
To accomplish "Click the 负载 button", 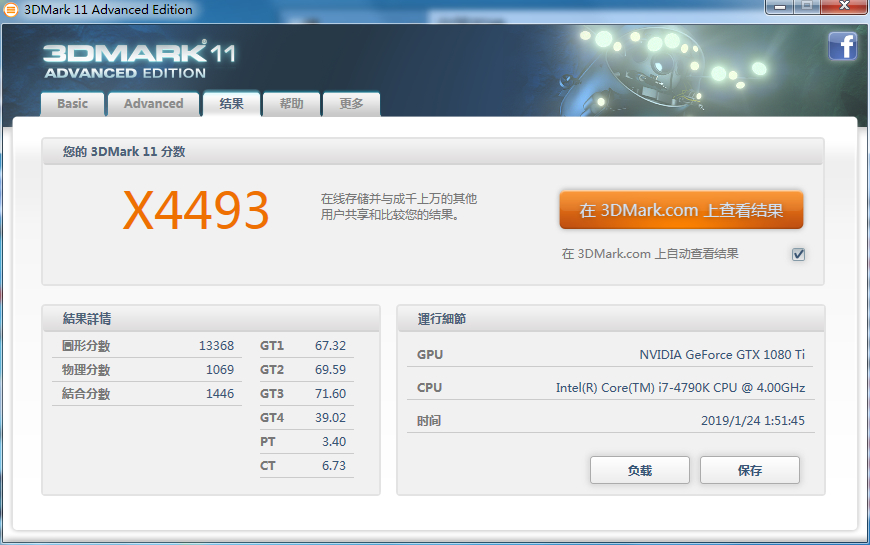I will (x=640, y=471).
